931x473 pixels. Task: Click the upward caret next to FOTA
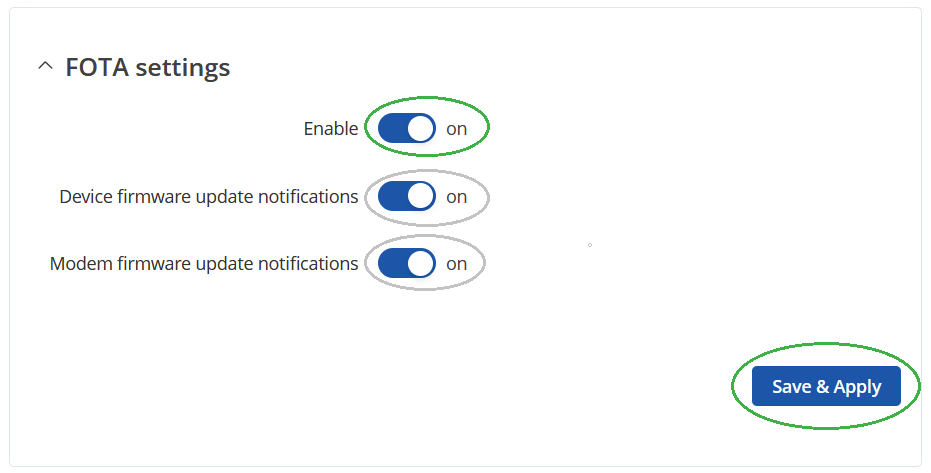coord(45,66)
